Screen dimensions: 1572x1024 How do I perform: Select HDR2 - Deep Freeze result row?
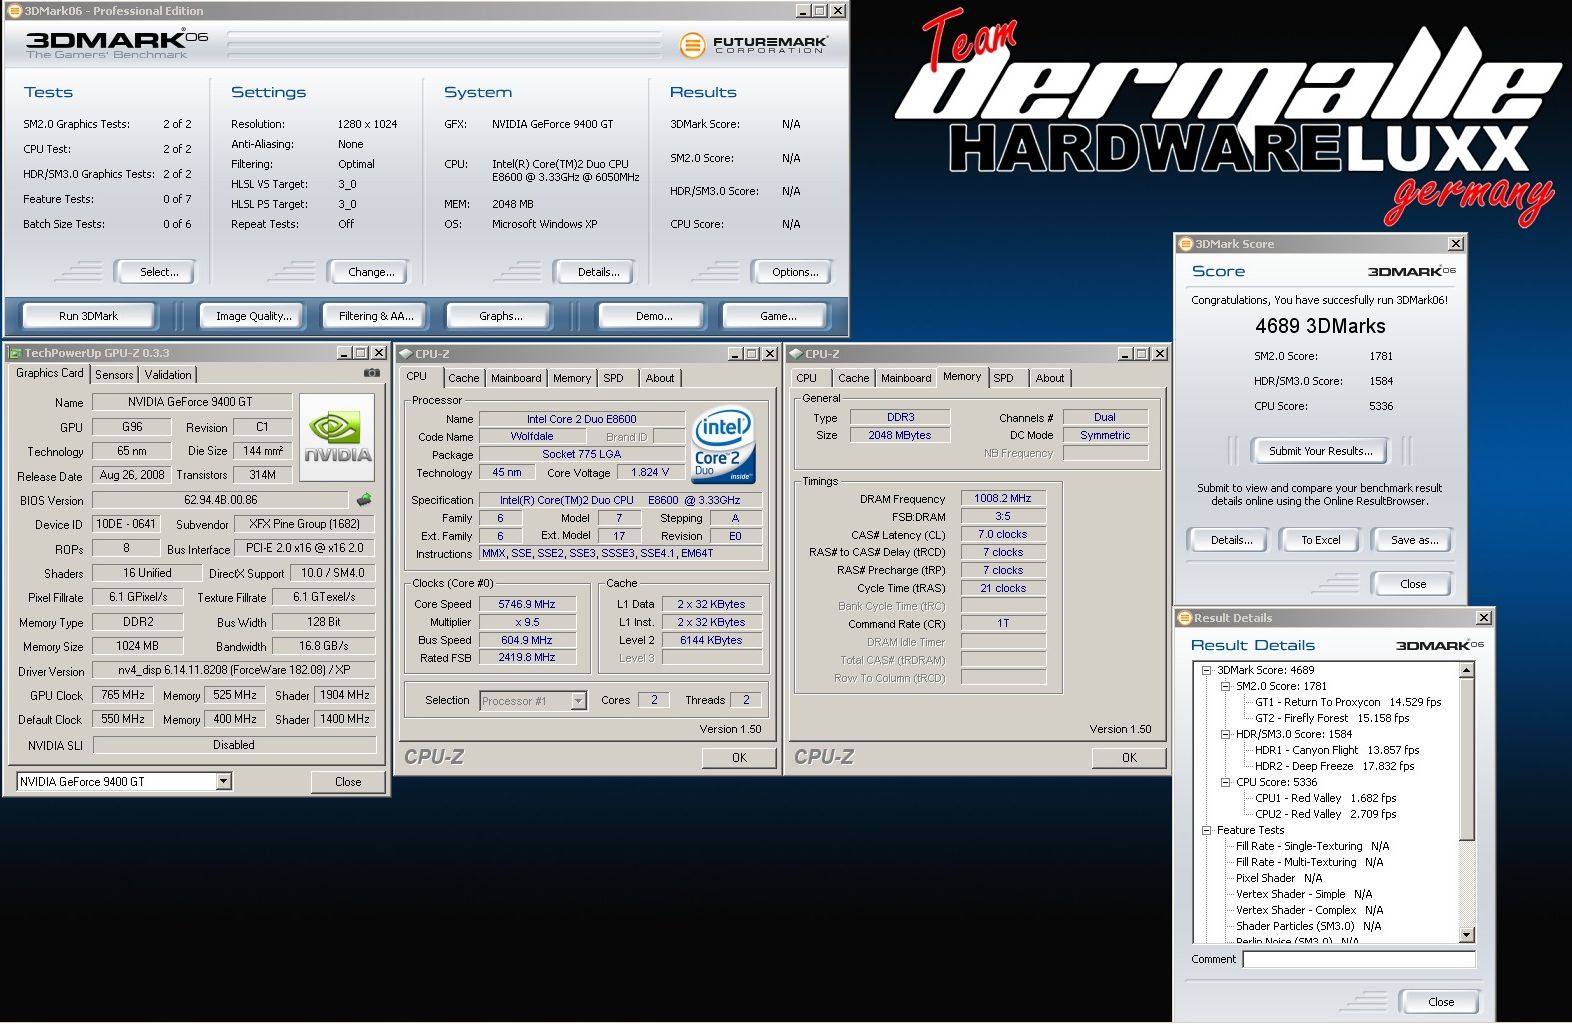pyautogui.click(x=1335, y=767)
